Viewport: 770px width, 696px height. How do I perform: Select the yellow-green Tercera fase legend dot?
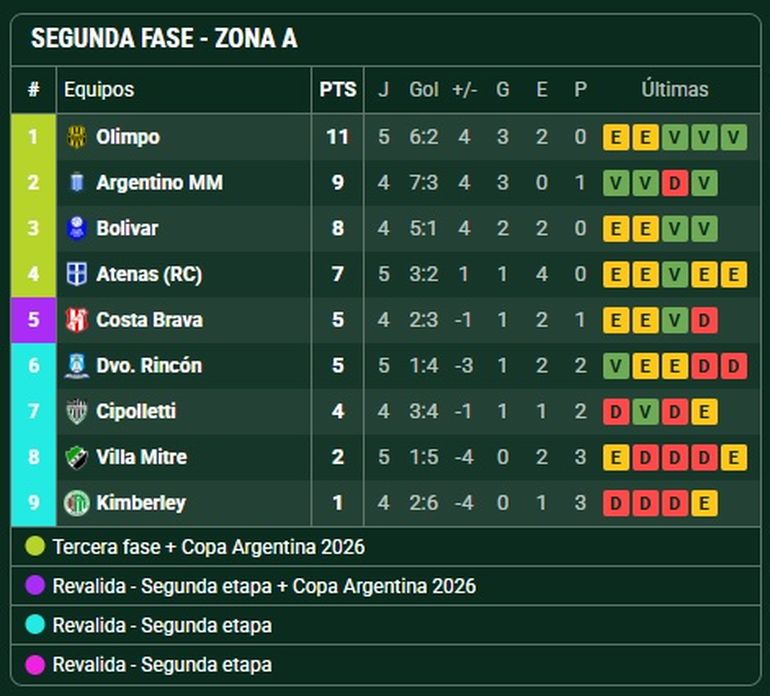click(x=35, y=546)
